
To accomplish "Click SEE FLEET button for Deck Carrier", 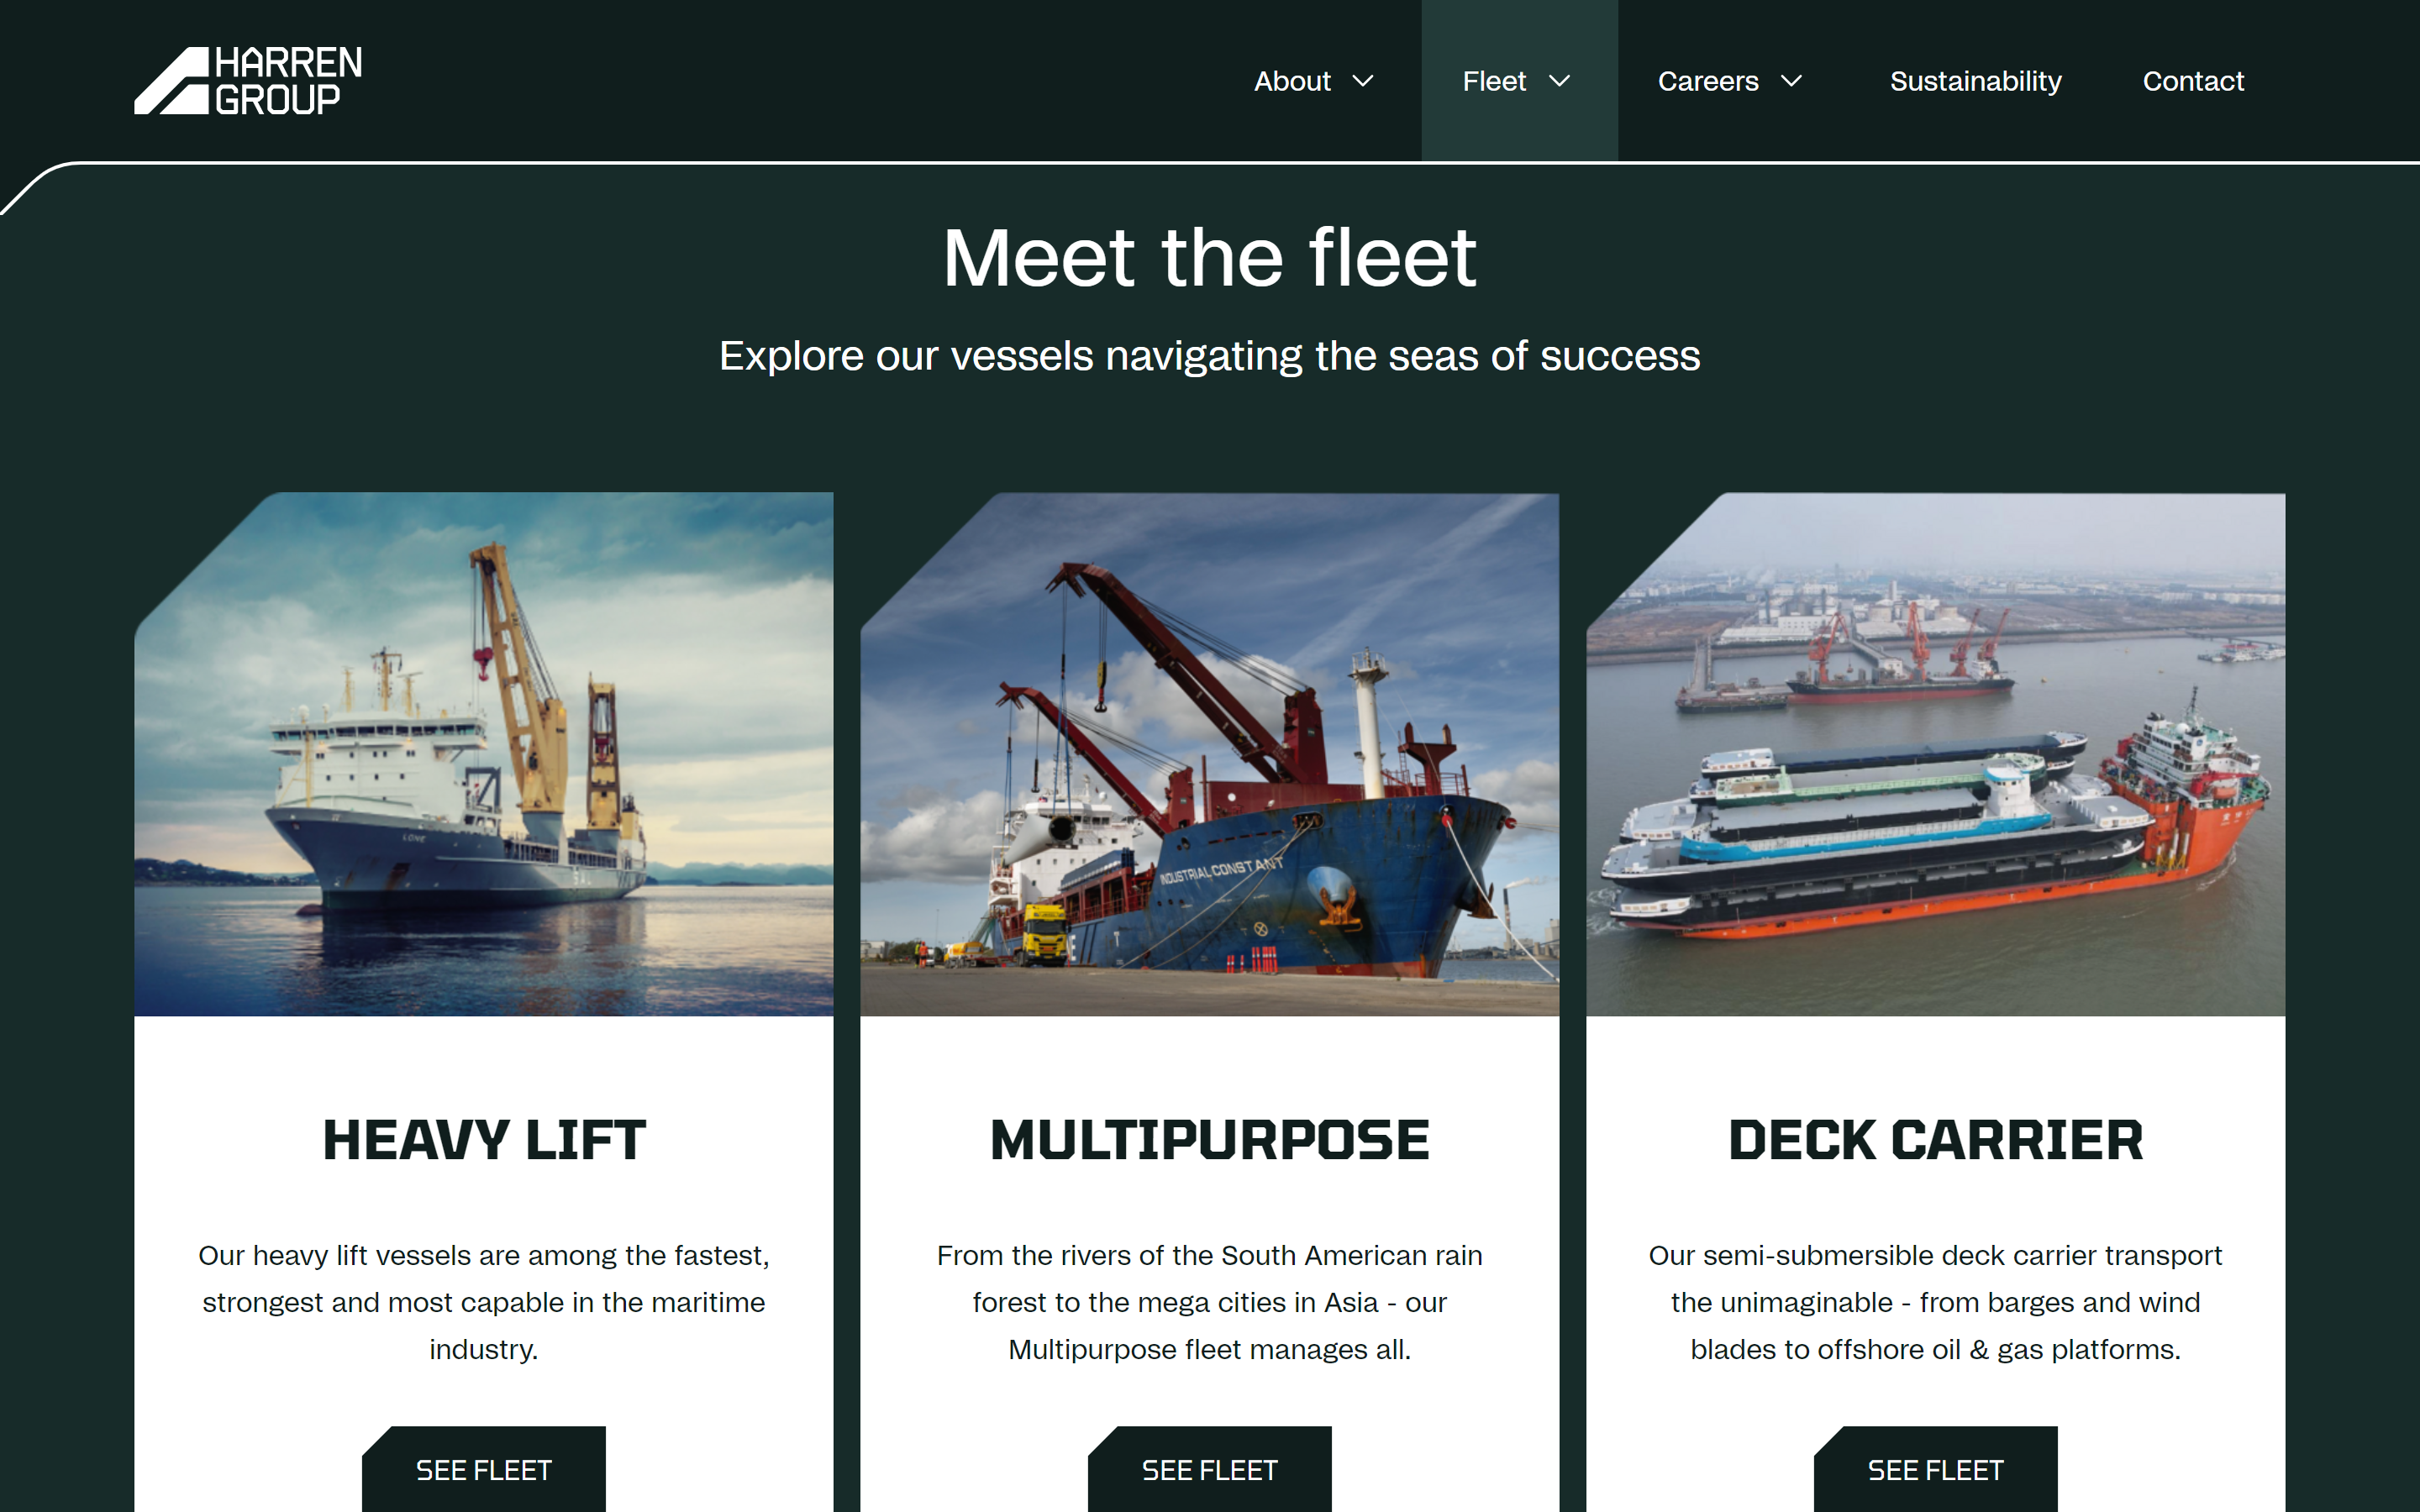I will pos(1936,1467).
